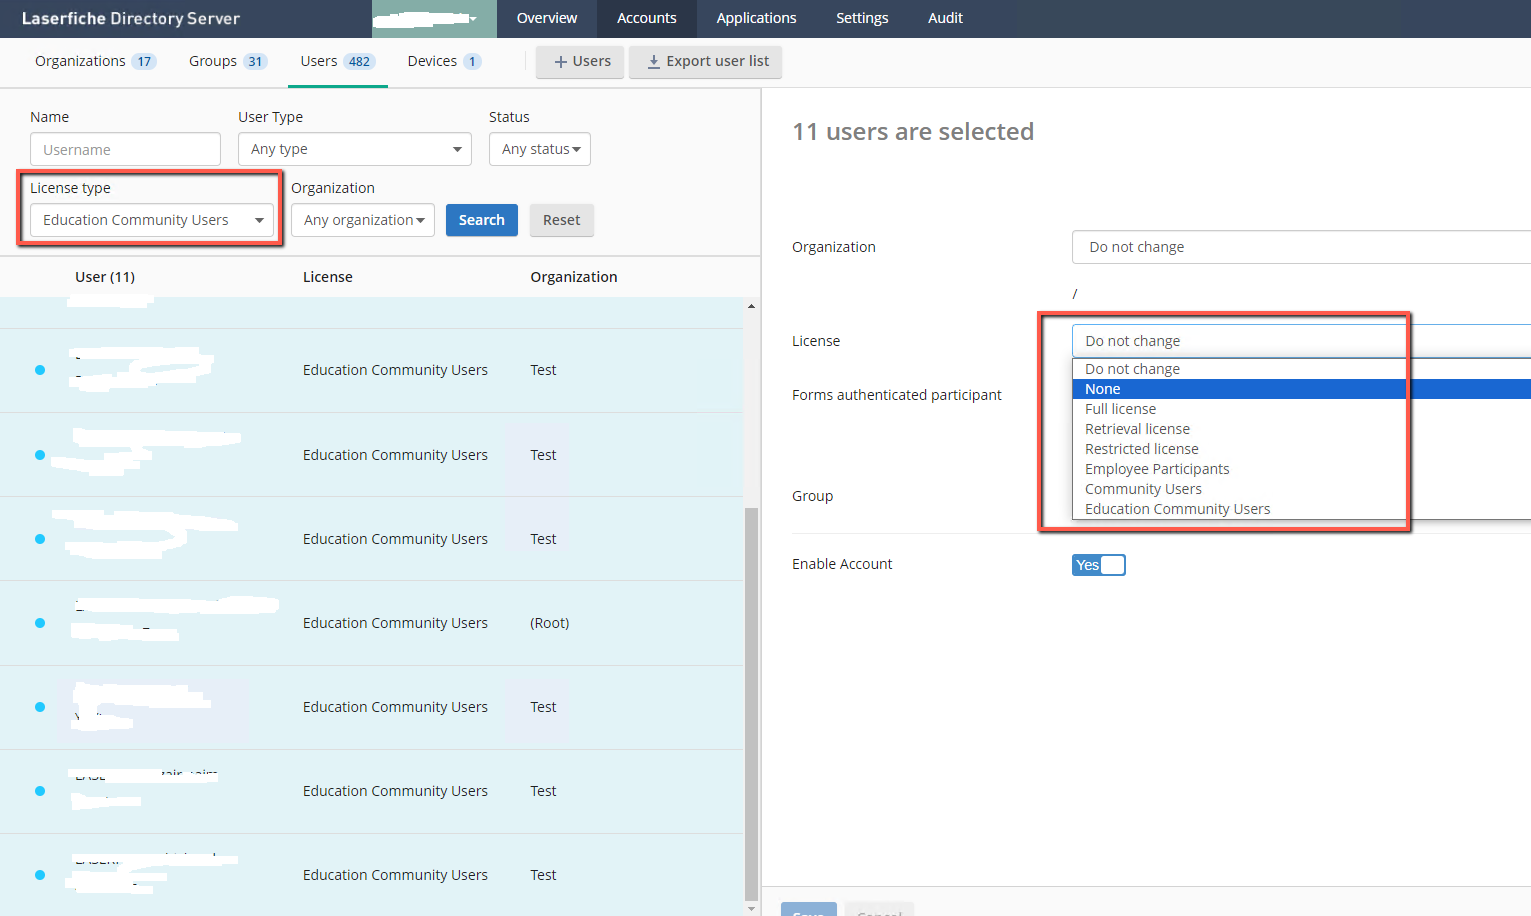This screenshot has height=916, width=1531.
Task: Open the Overview tab
Action: [546, 18]
